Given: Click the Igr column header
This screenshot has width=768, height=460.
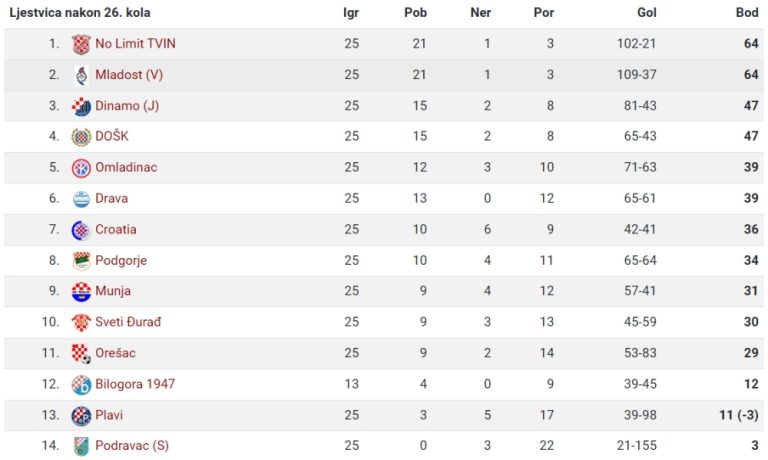Looking at the screenshot, I should pyautogui.click(x=351, y=13).
